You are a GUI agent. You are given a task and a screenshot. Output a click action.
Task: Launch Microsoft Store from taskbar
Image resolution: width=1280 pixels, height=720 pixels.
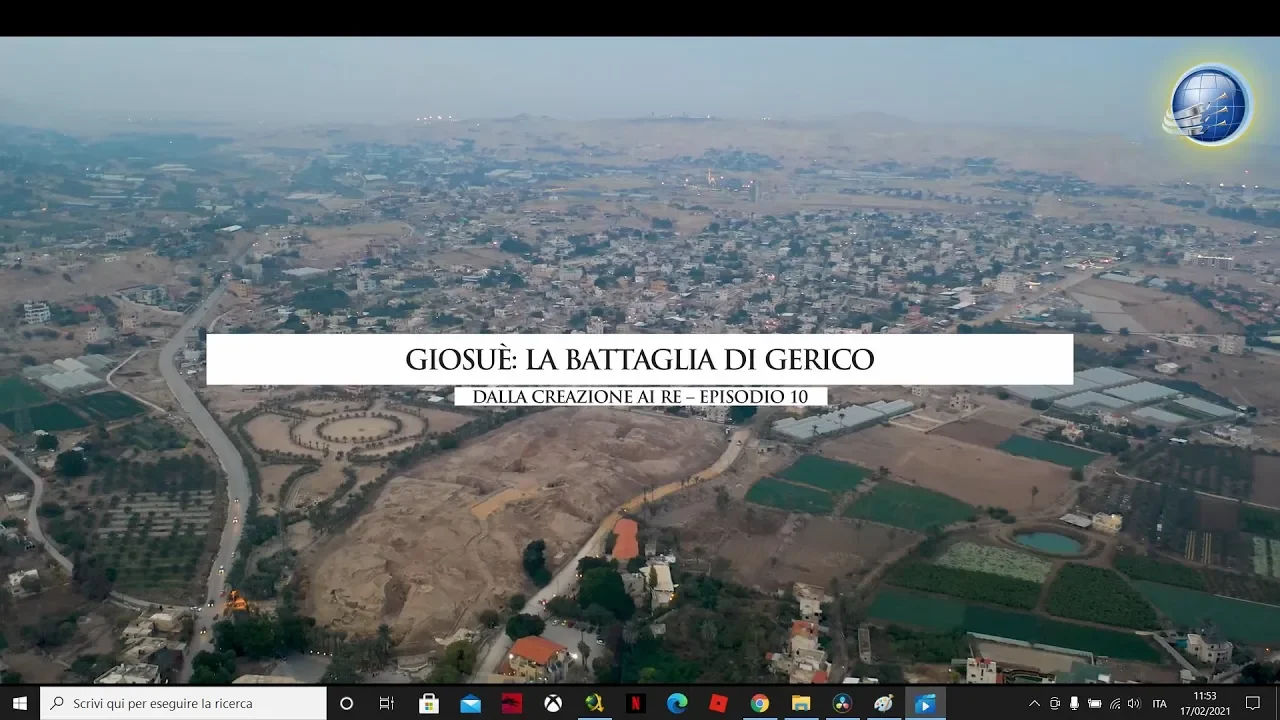[x=429, y=703]
